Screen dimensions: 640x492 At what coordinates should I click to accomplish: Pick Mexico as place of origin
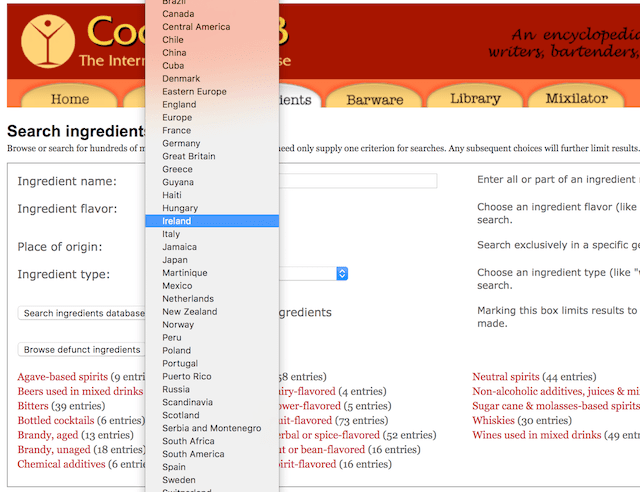click(212, 286)
